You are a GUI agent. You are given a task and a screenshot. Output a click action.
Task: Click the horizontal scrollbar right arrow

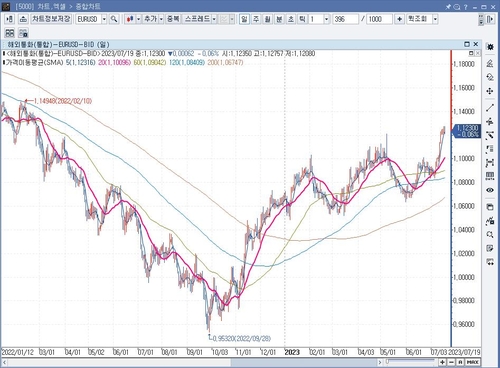pos(380,362)
